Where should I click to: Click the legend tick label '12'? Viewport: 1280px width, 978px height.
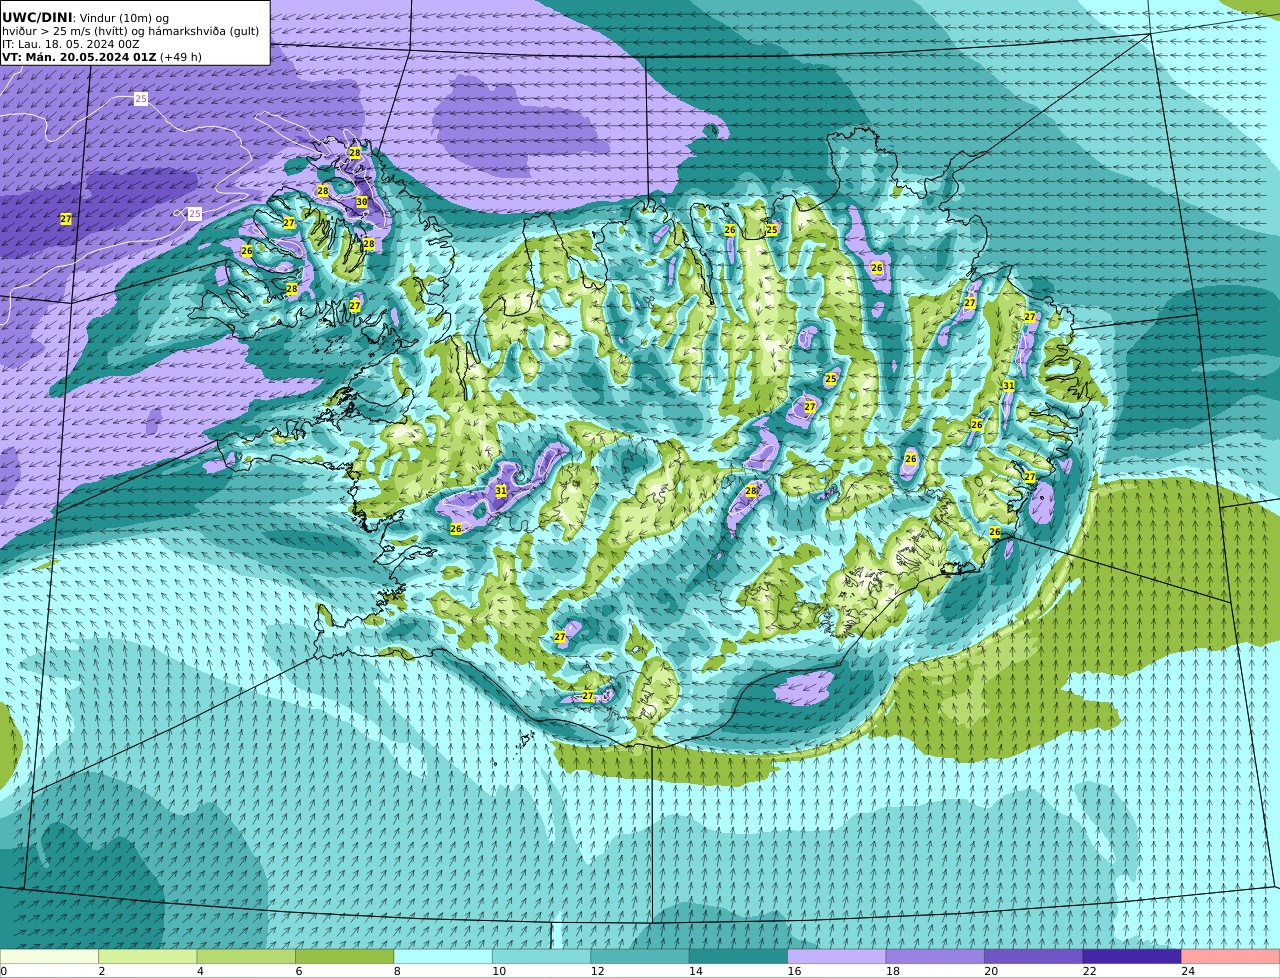pyautogui.click(x=597, y=971)
